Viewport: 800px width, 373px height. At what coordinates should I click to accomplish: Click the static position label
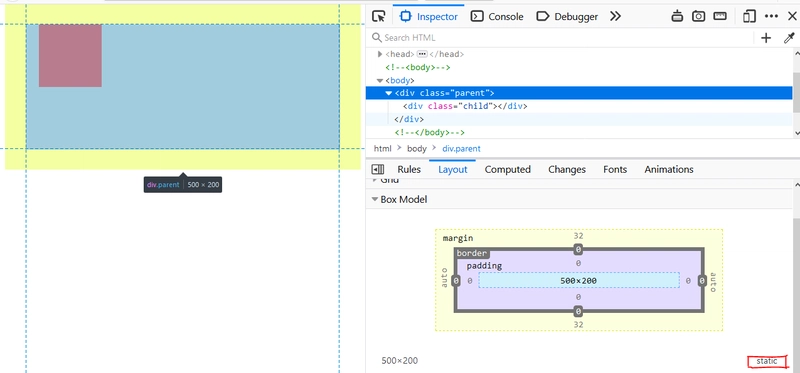tap(767, 361)
